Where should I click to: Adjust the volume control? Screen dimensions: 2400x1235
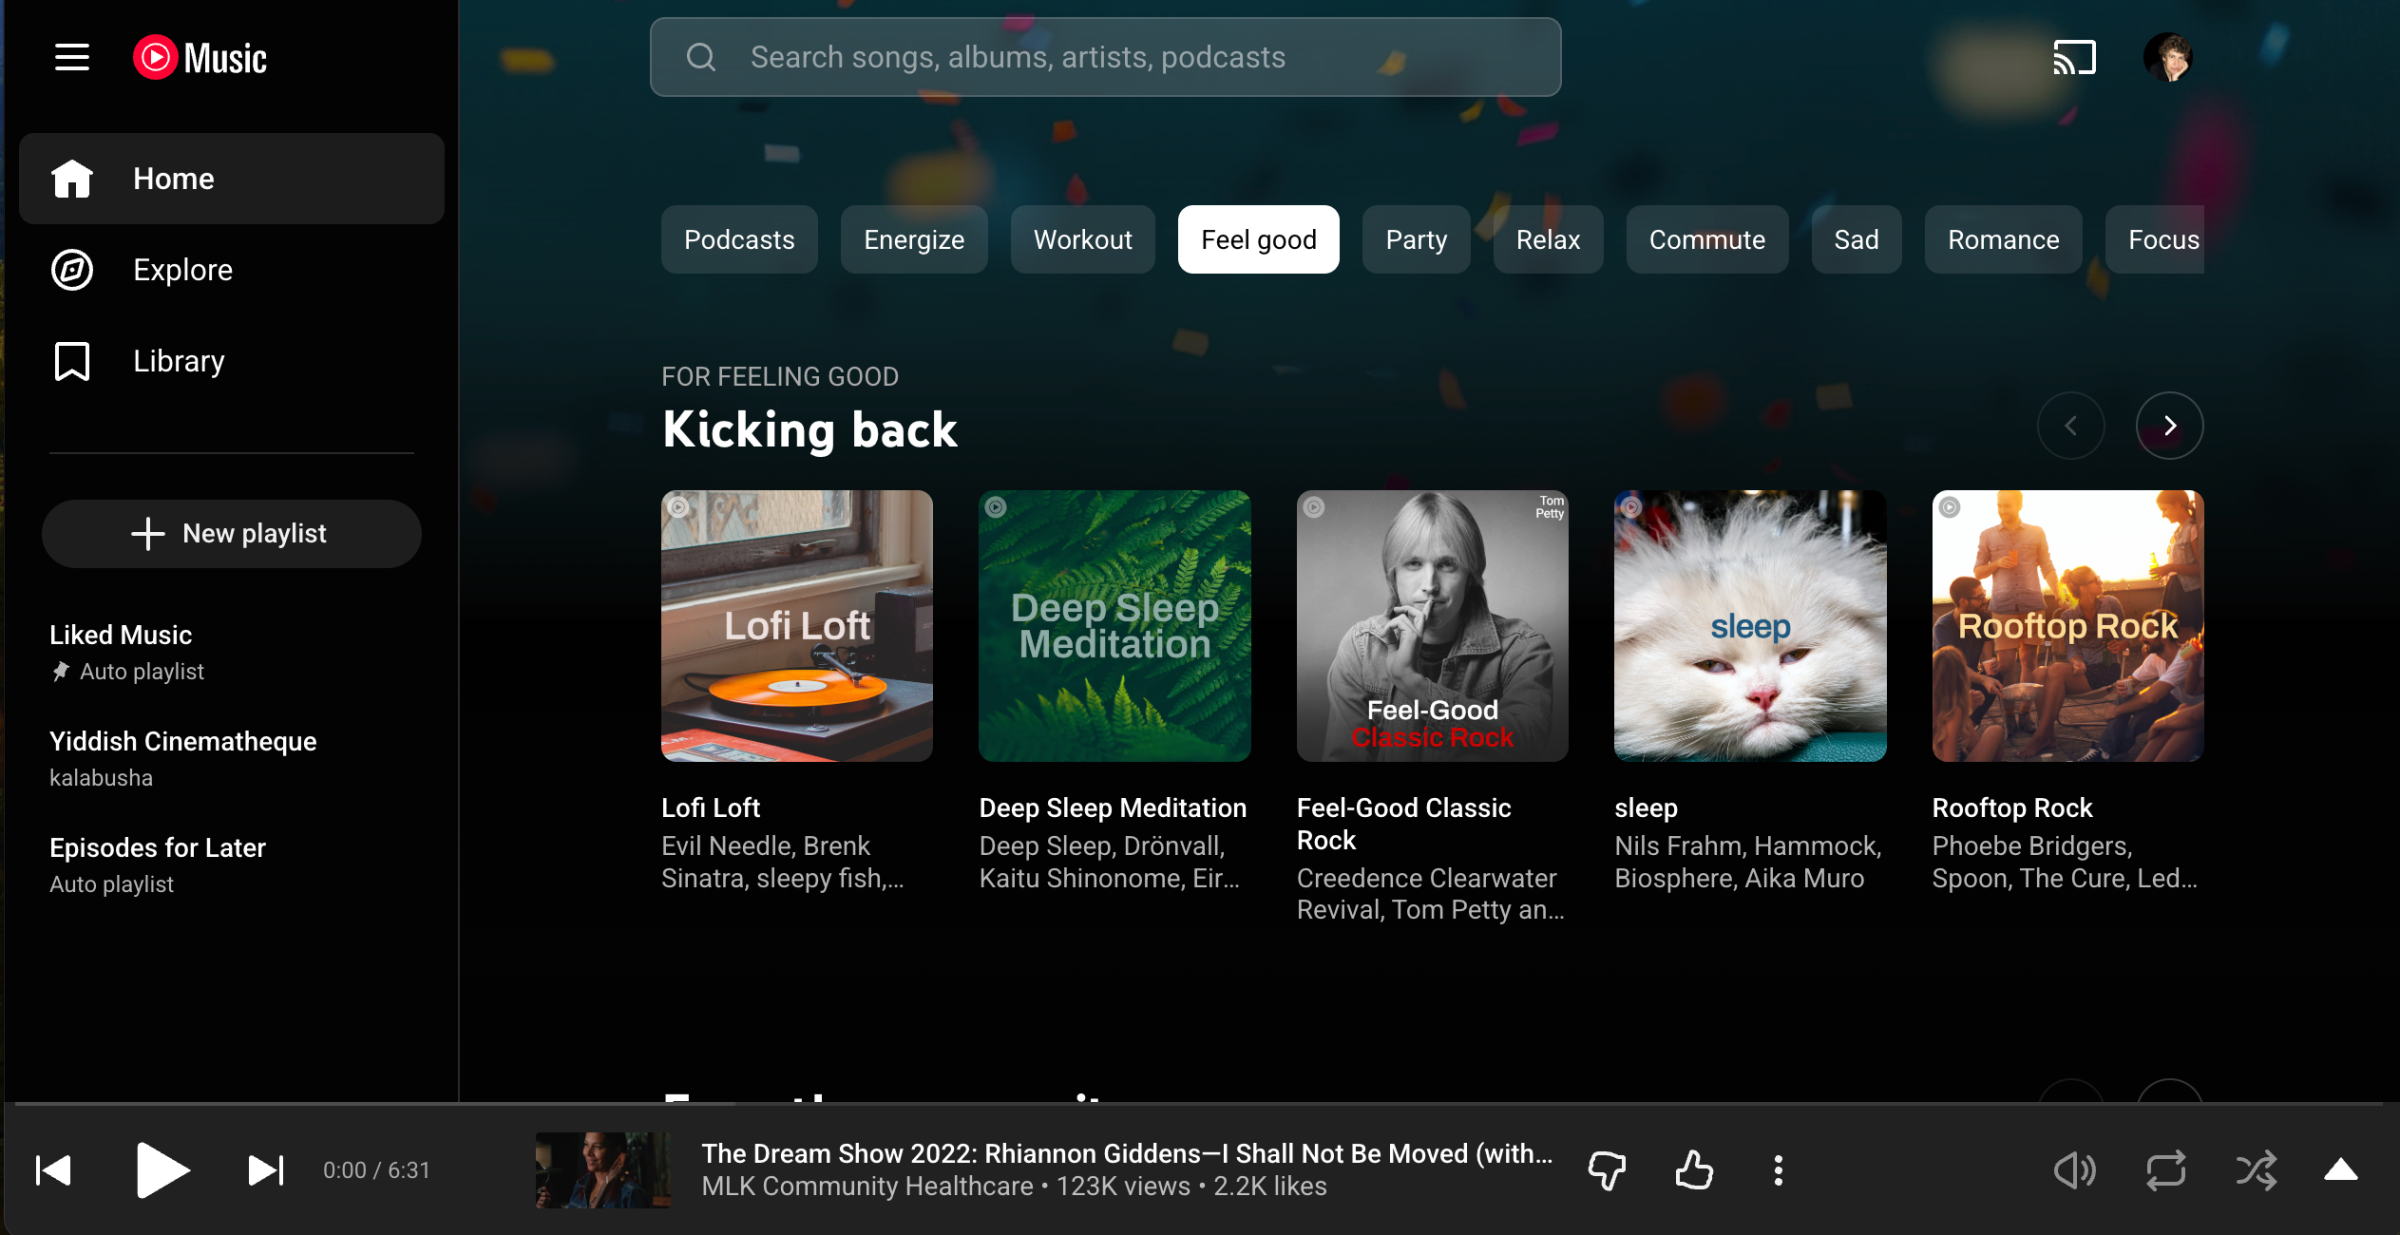tap(2075, 1169)
